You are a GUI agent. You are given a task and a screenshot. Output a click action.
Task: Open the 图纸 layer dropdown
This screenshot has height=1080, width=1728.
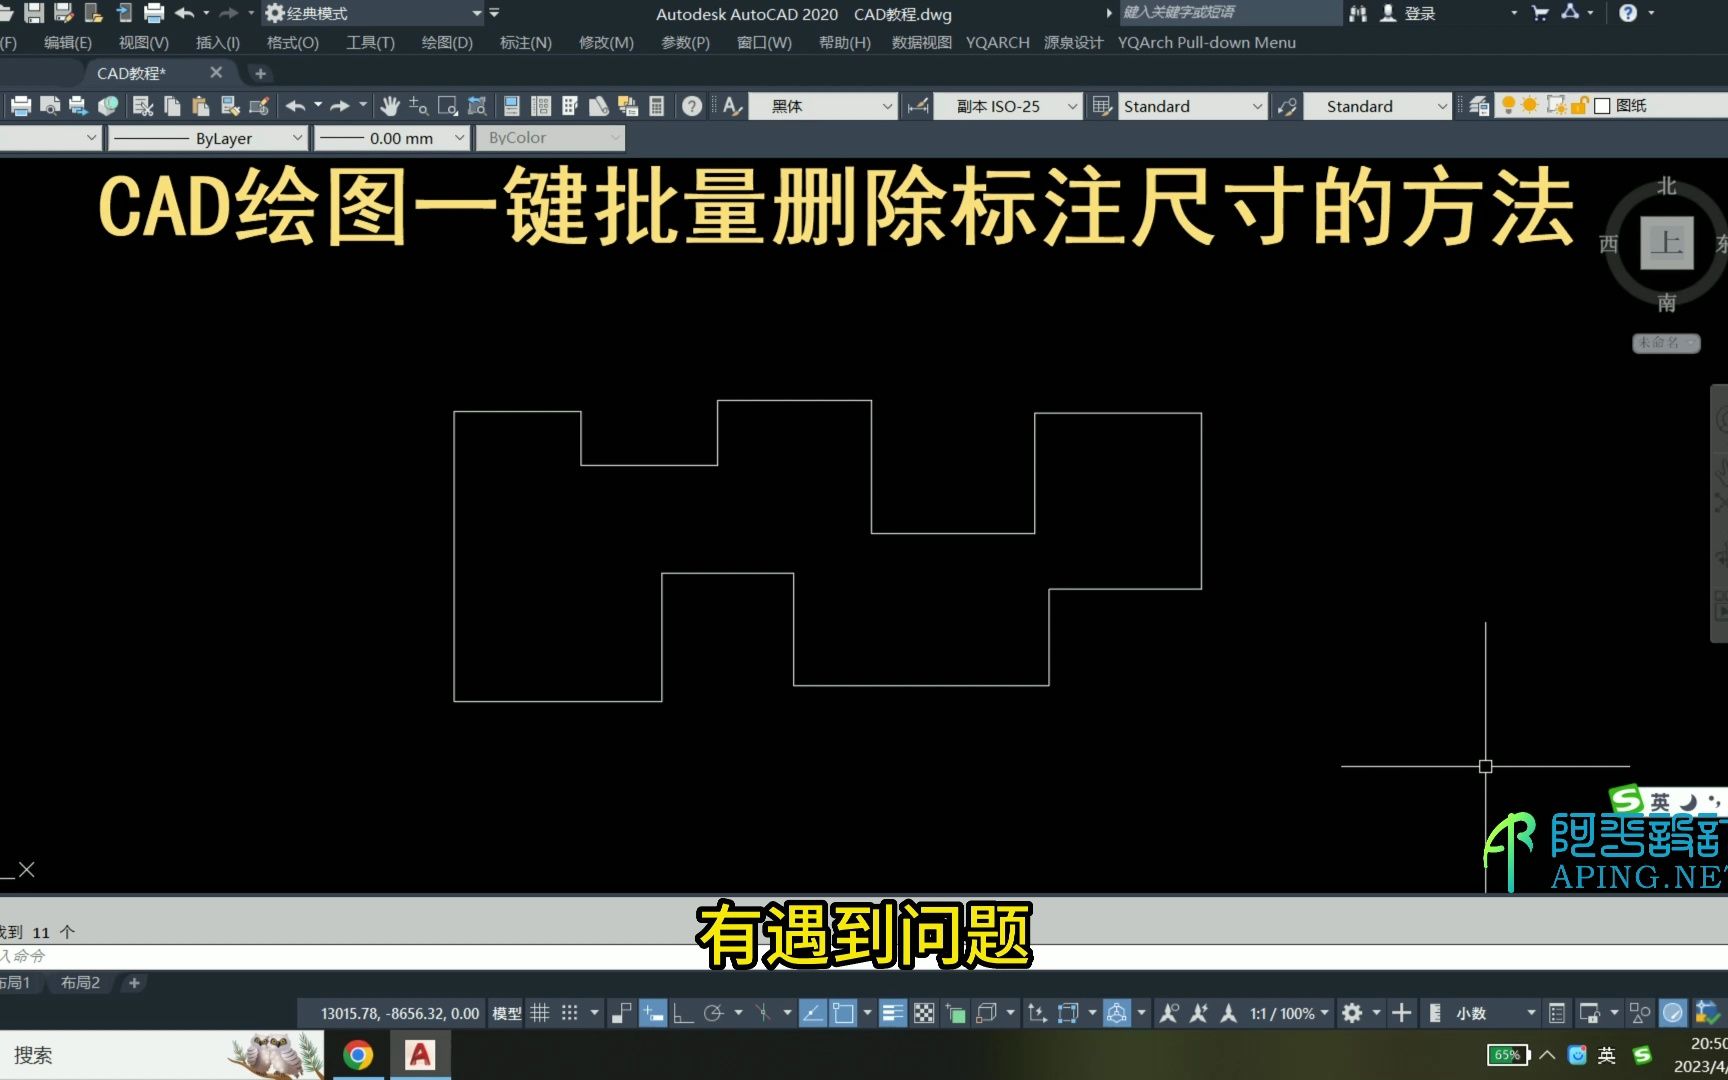click(x=1612, y=105)
